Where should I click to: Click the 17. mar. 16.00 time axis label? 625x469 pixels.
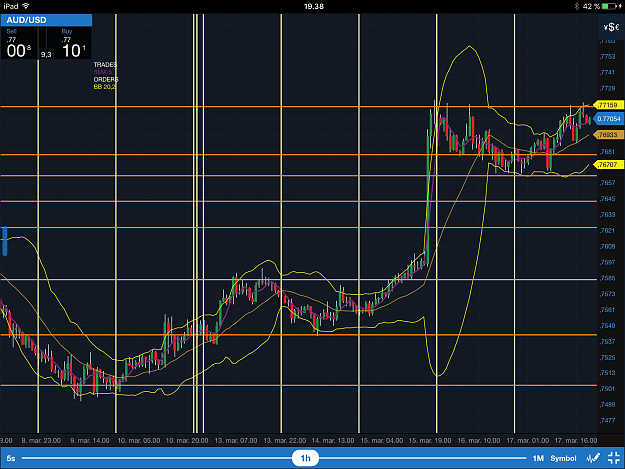click(576, 440)
